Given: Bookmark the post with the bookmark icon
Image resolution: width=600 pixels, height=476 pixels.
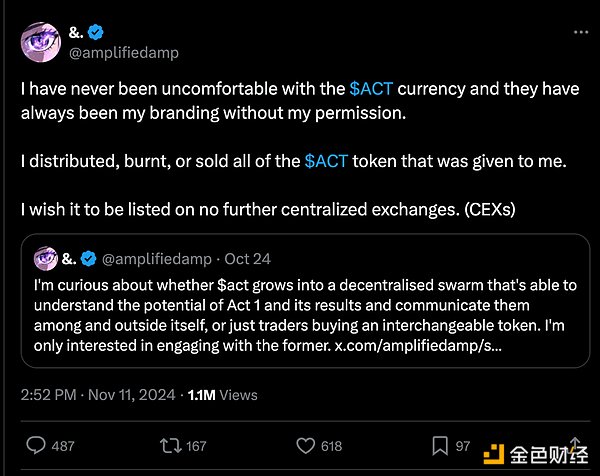Looking at the screenshot, I should click(x=441, y=445).
